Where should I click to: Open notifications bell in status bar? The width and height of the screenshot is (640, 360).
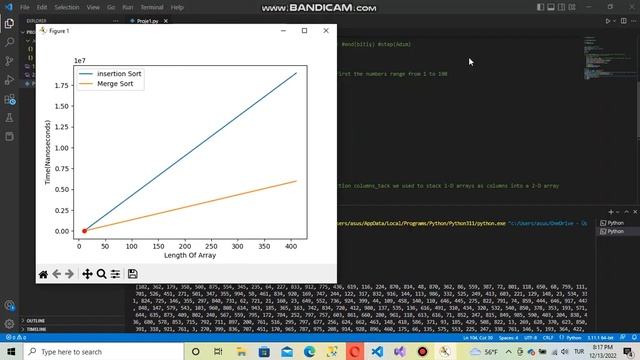pos(634,338)
